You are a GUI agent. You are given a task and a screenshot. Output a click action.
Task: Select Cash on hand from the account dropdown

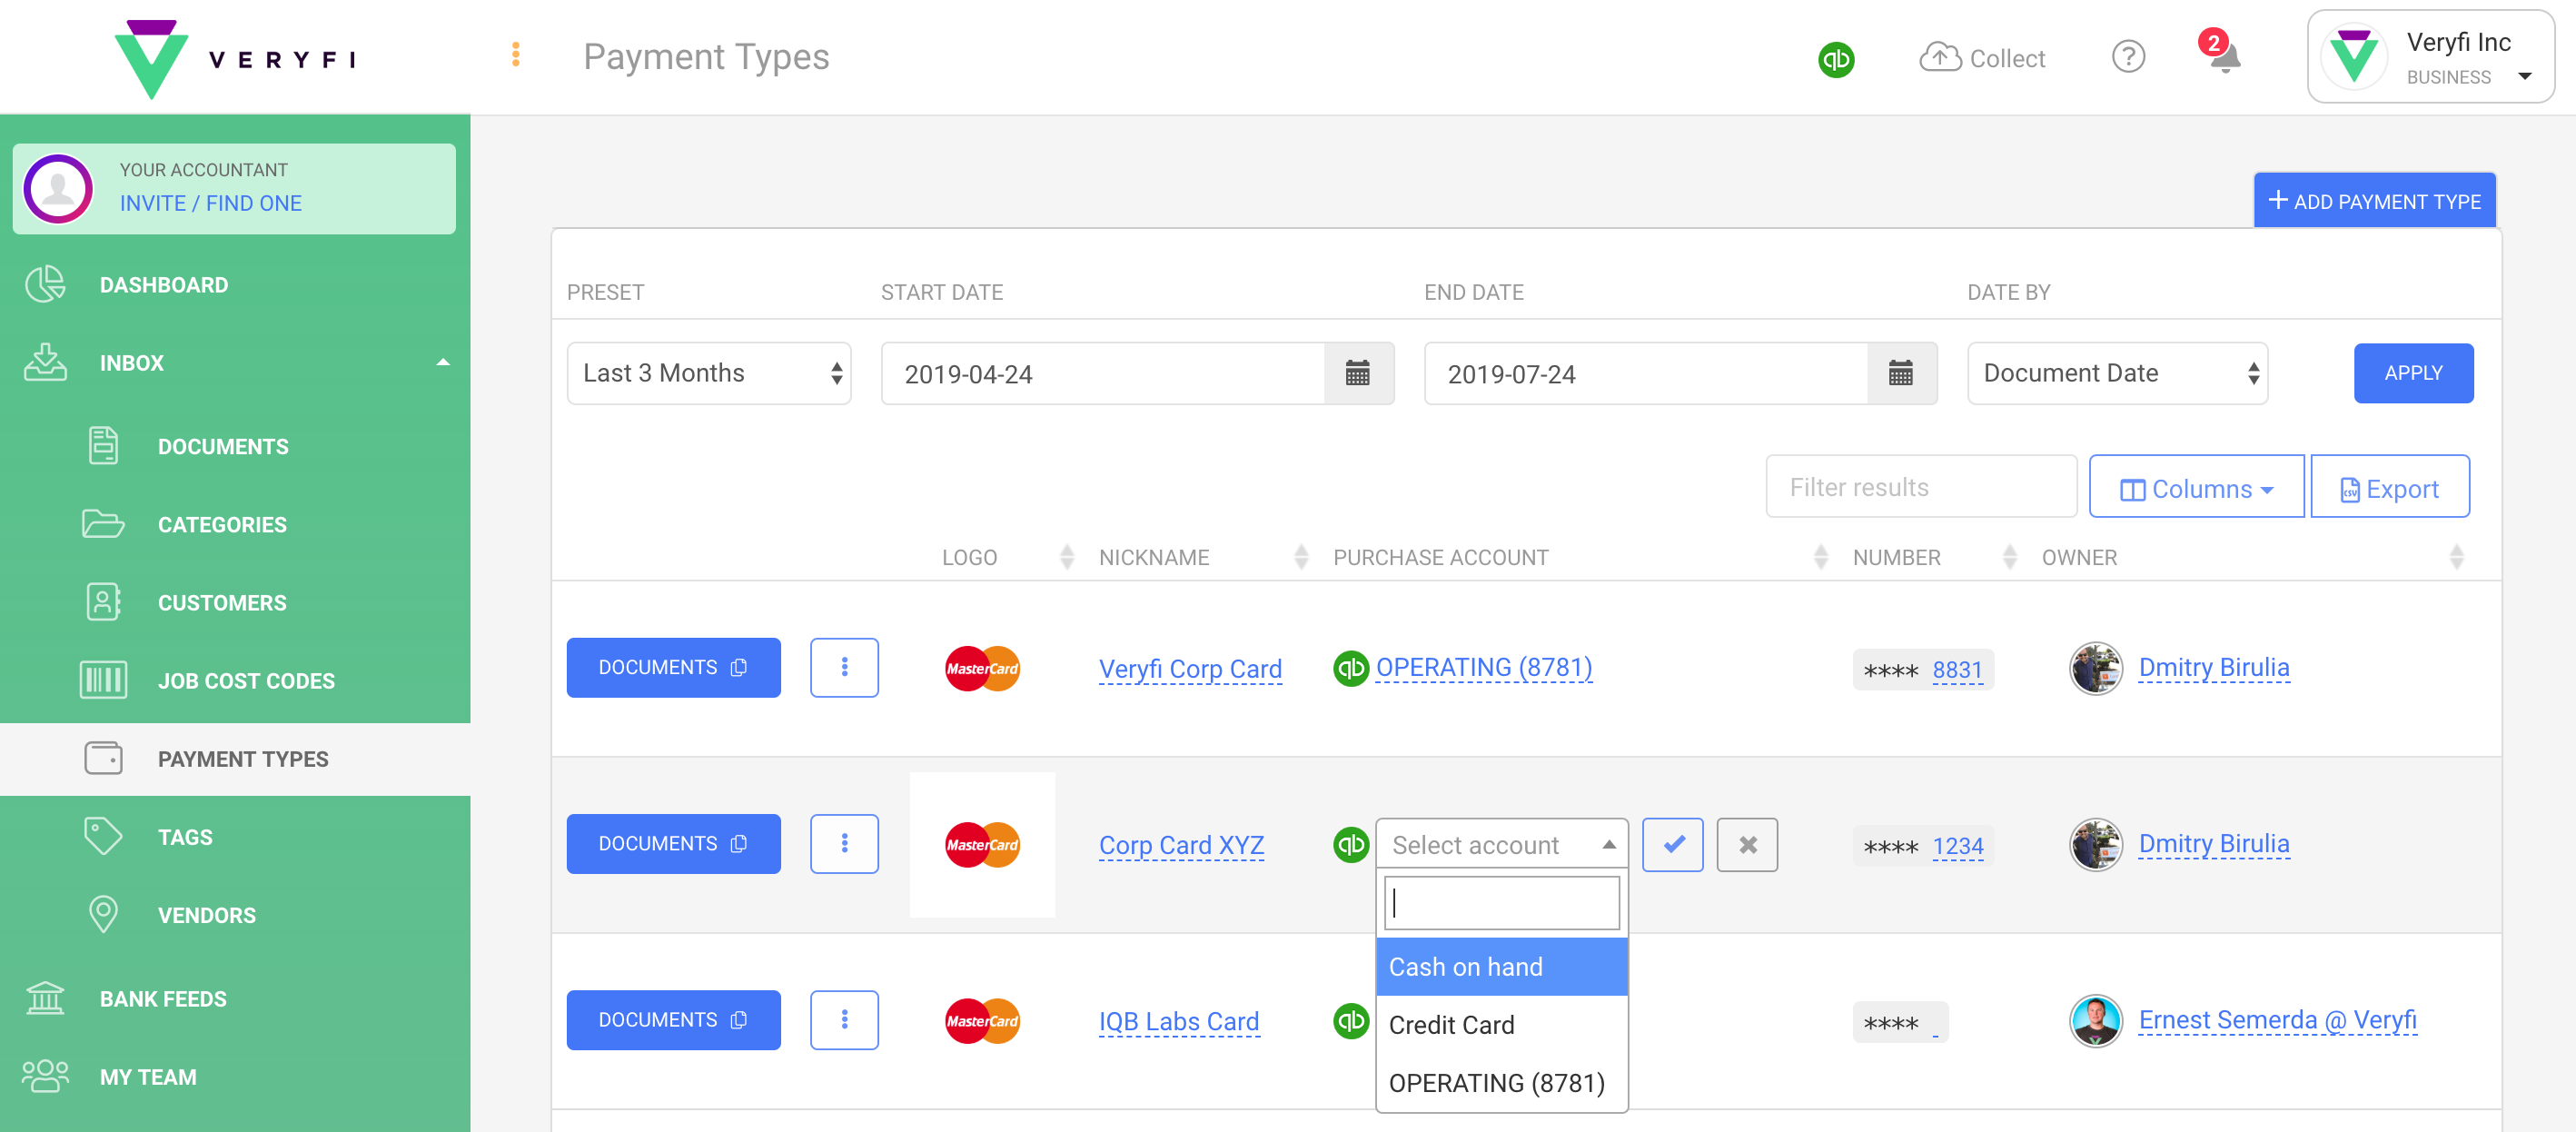coord(1500,966)
